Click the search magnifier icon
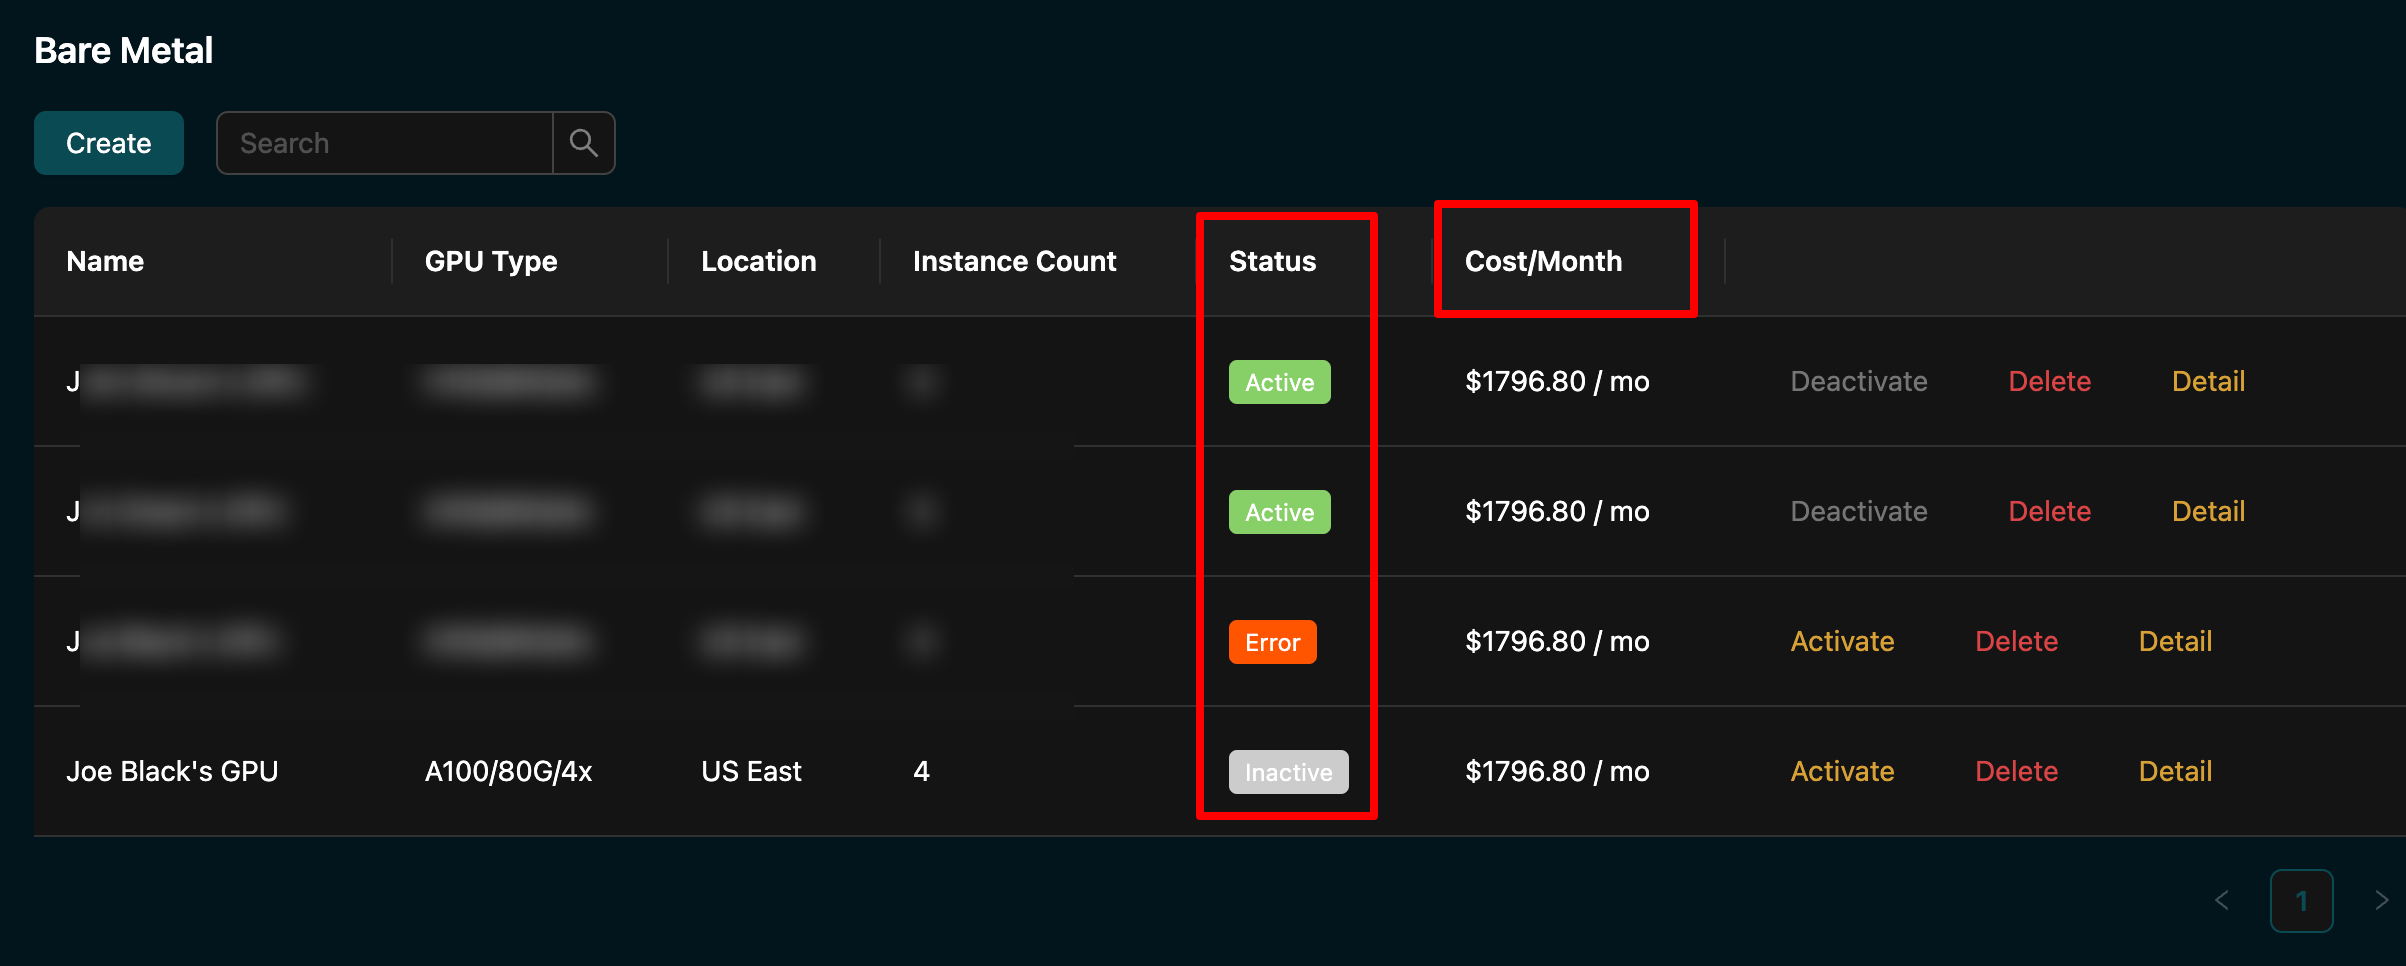The image size is (2406, 966). click(x=584, y=142)
